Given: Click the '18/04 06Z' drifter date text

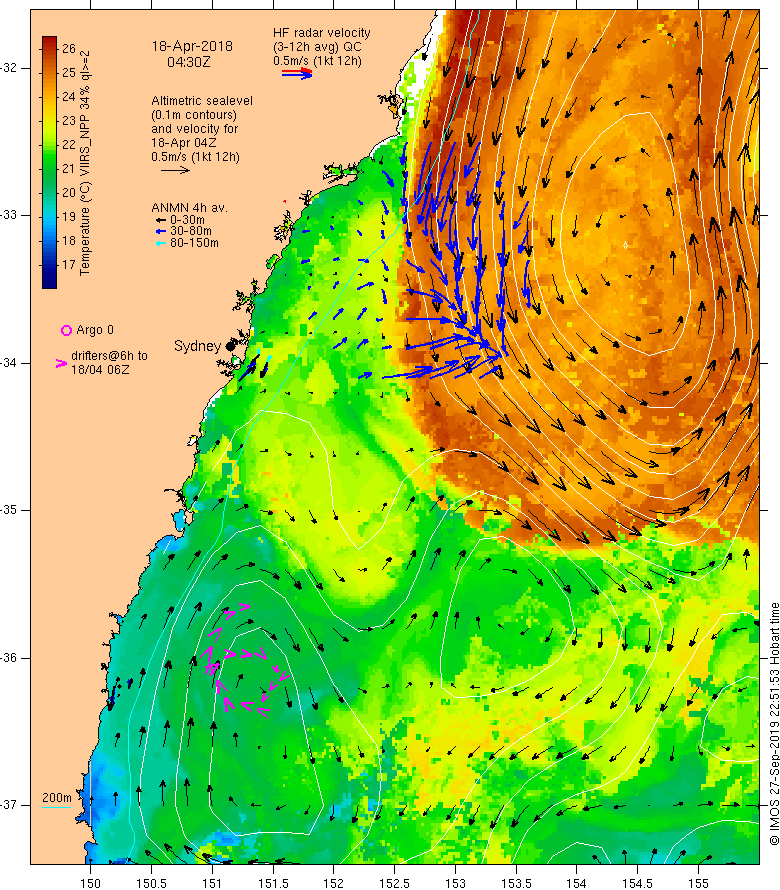Looking at the screenshot, I should pos(100,370).
